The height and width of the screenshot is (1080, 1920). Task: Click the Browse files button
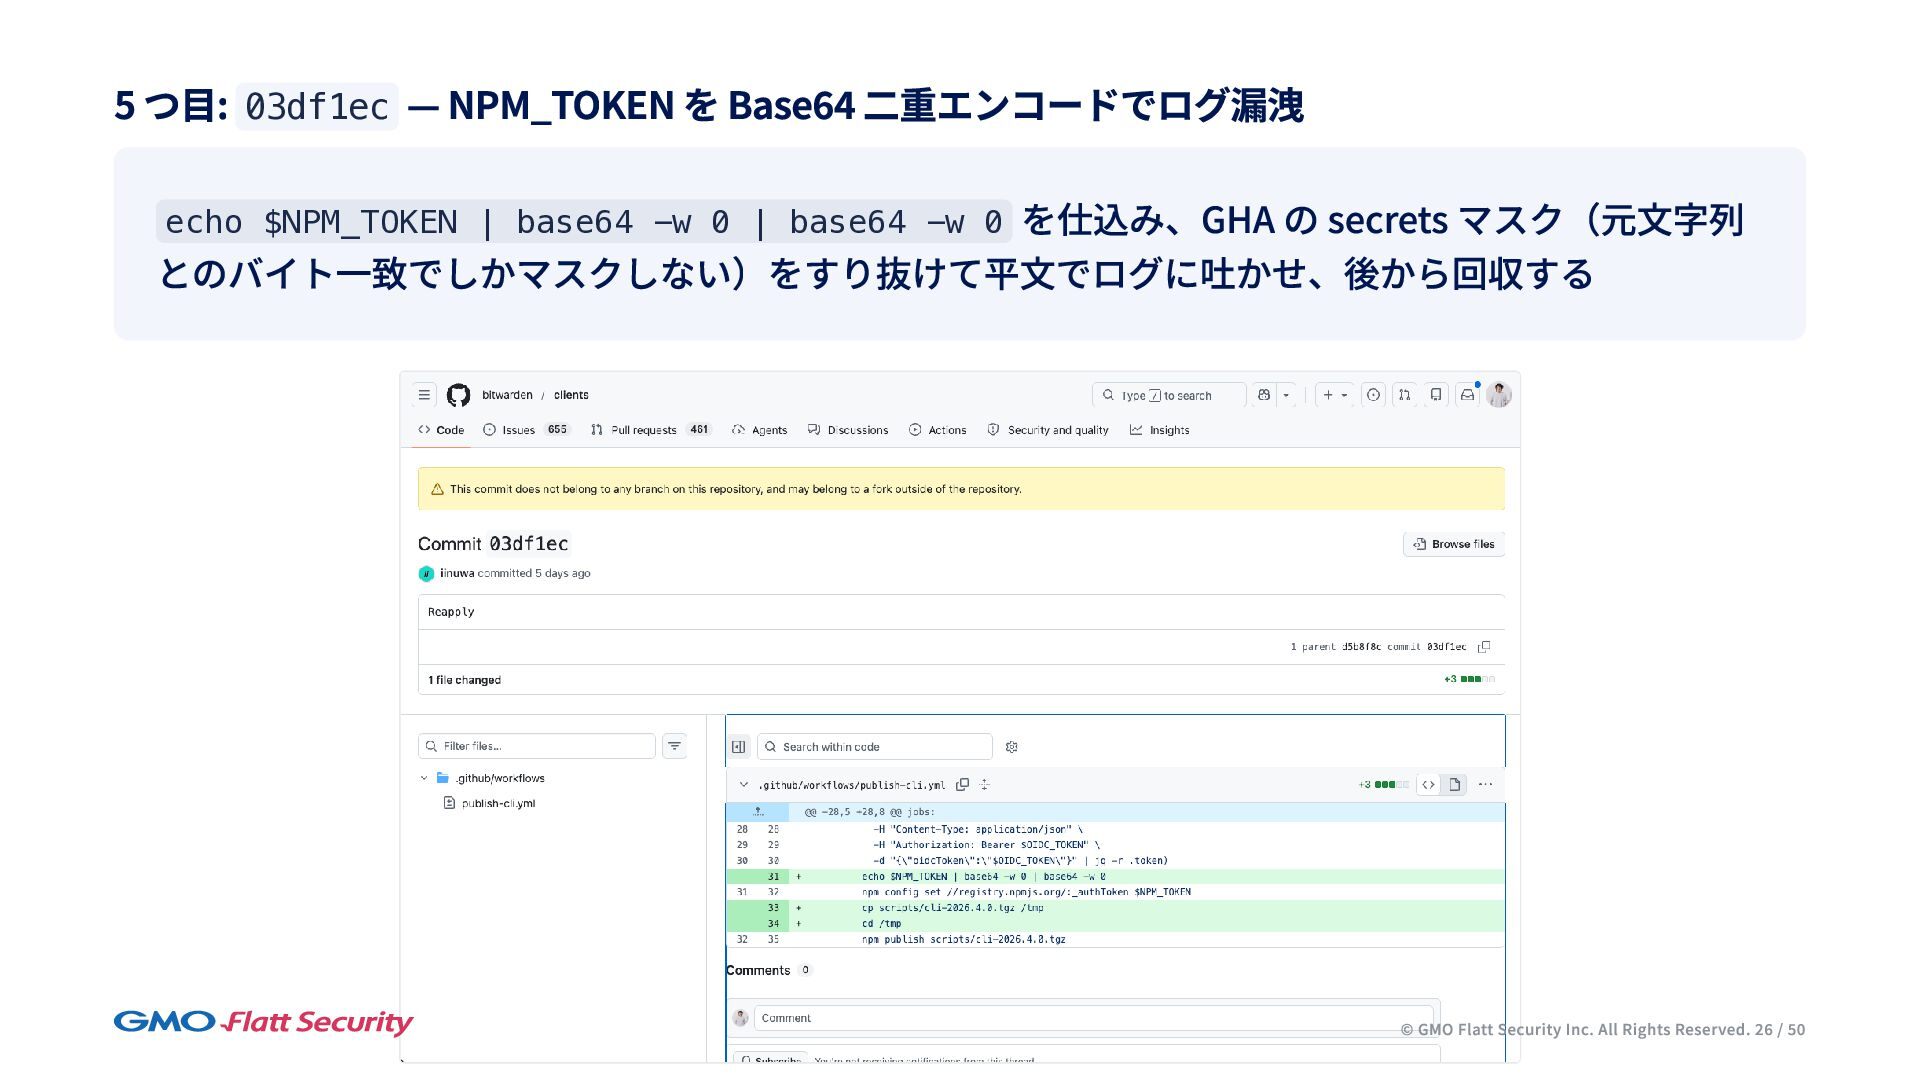tap(1453, 544)
